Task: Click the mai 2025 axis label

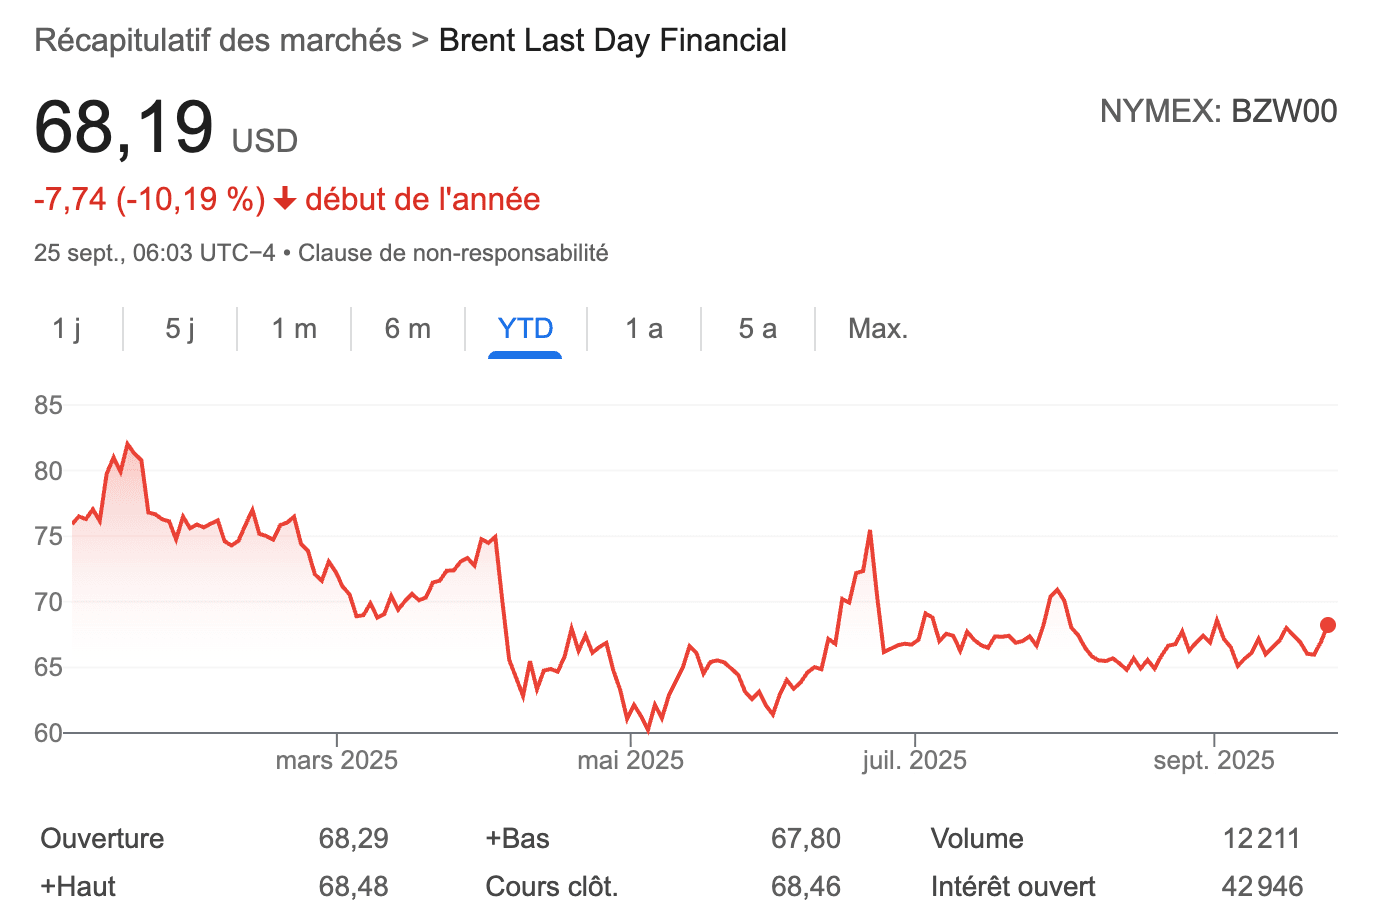Action: coord(630,761)
